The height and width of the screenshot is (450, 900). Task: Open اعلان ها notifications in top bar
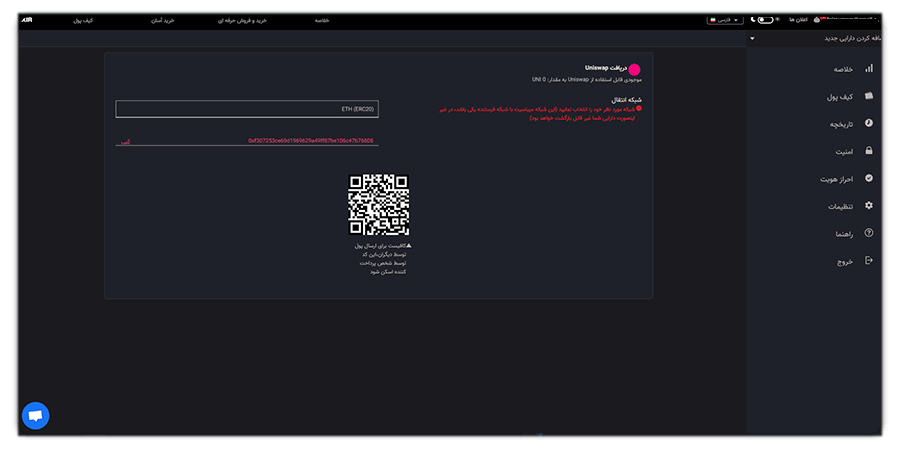point(798,20)
